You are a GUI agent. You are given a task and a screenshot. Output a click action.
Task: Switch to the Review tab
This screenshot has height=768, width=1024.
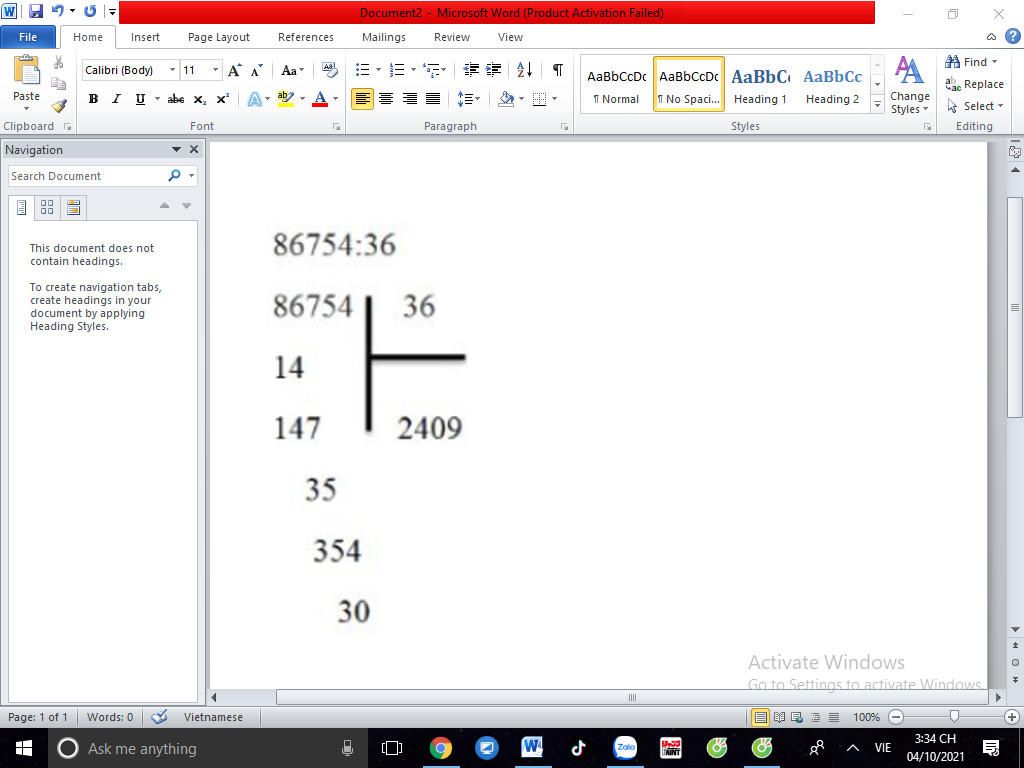[452, 37]
